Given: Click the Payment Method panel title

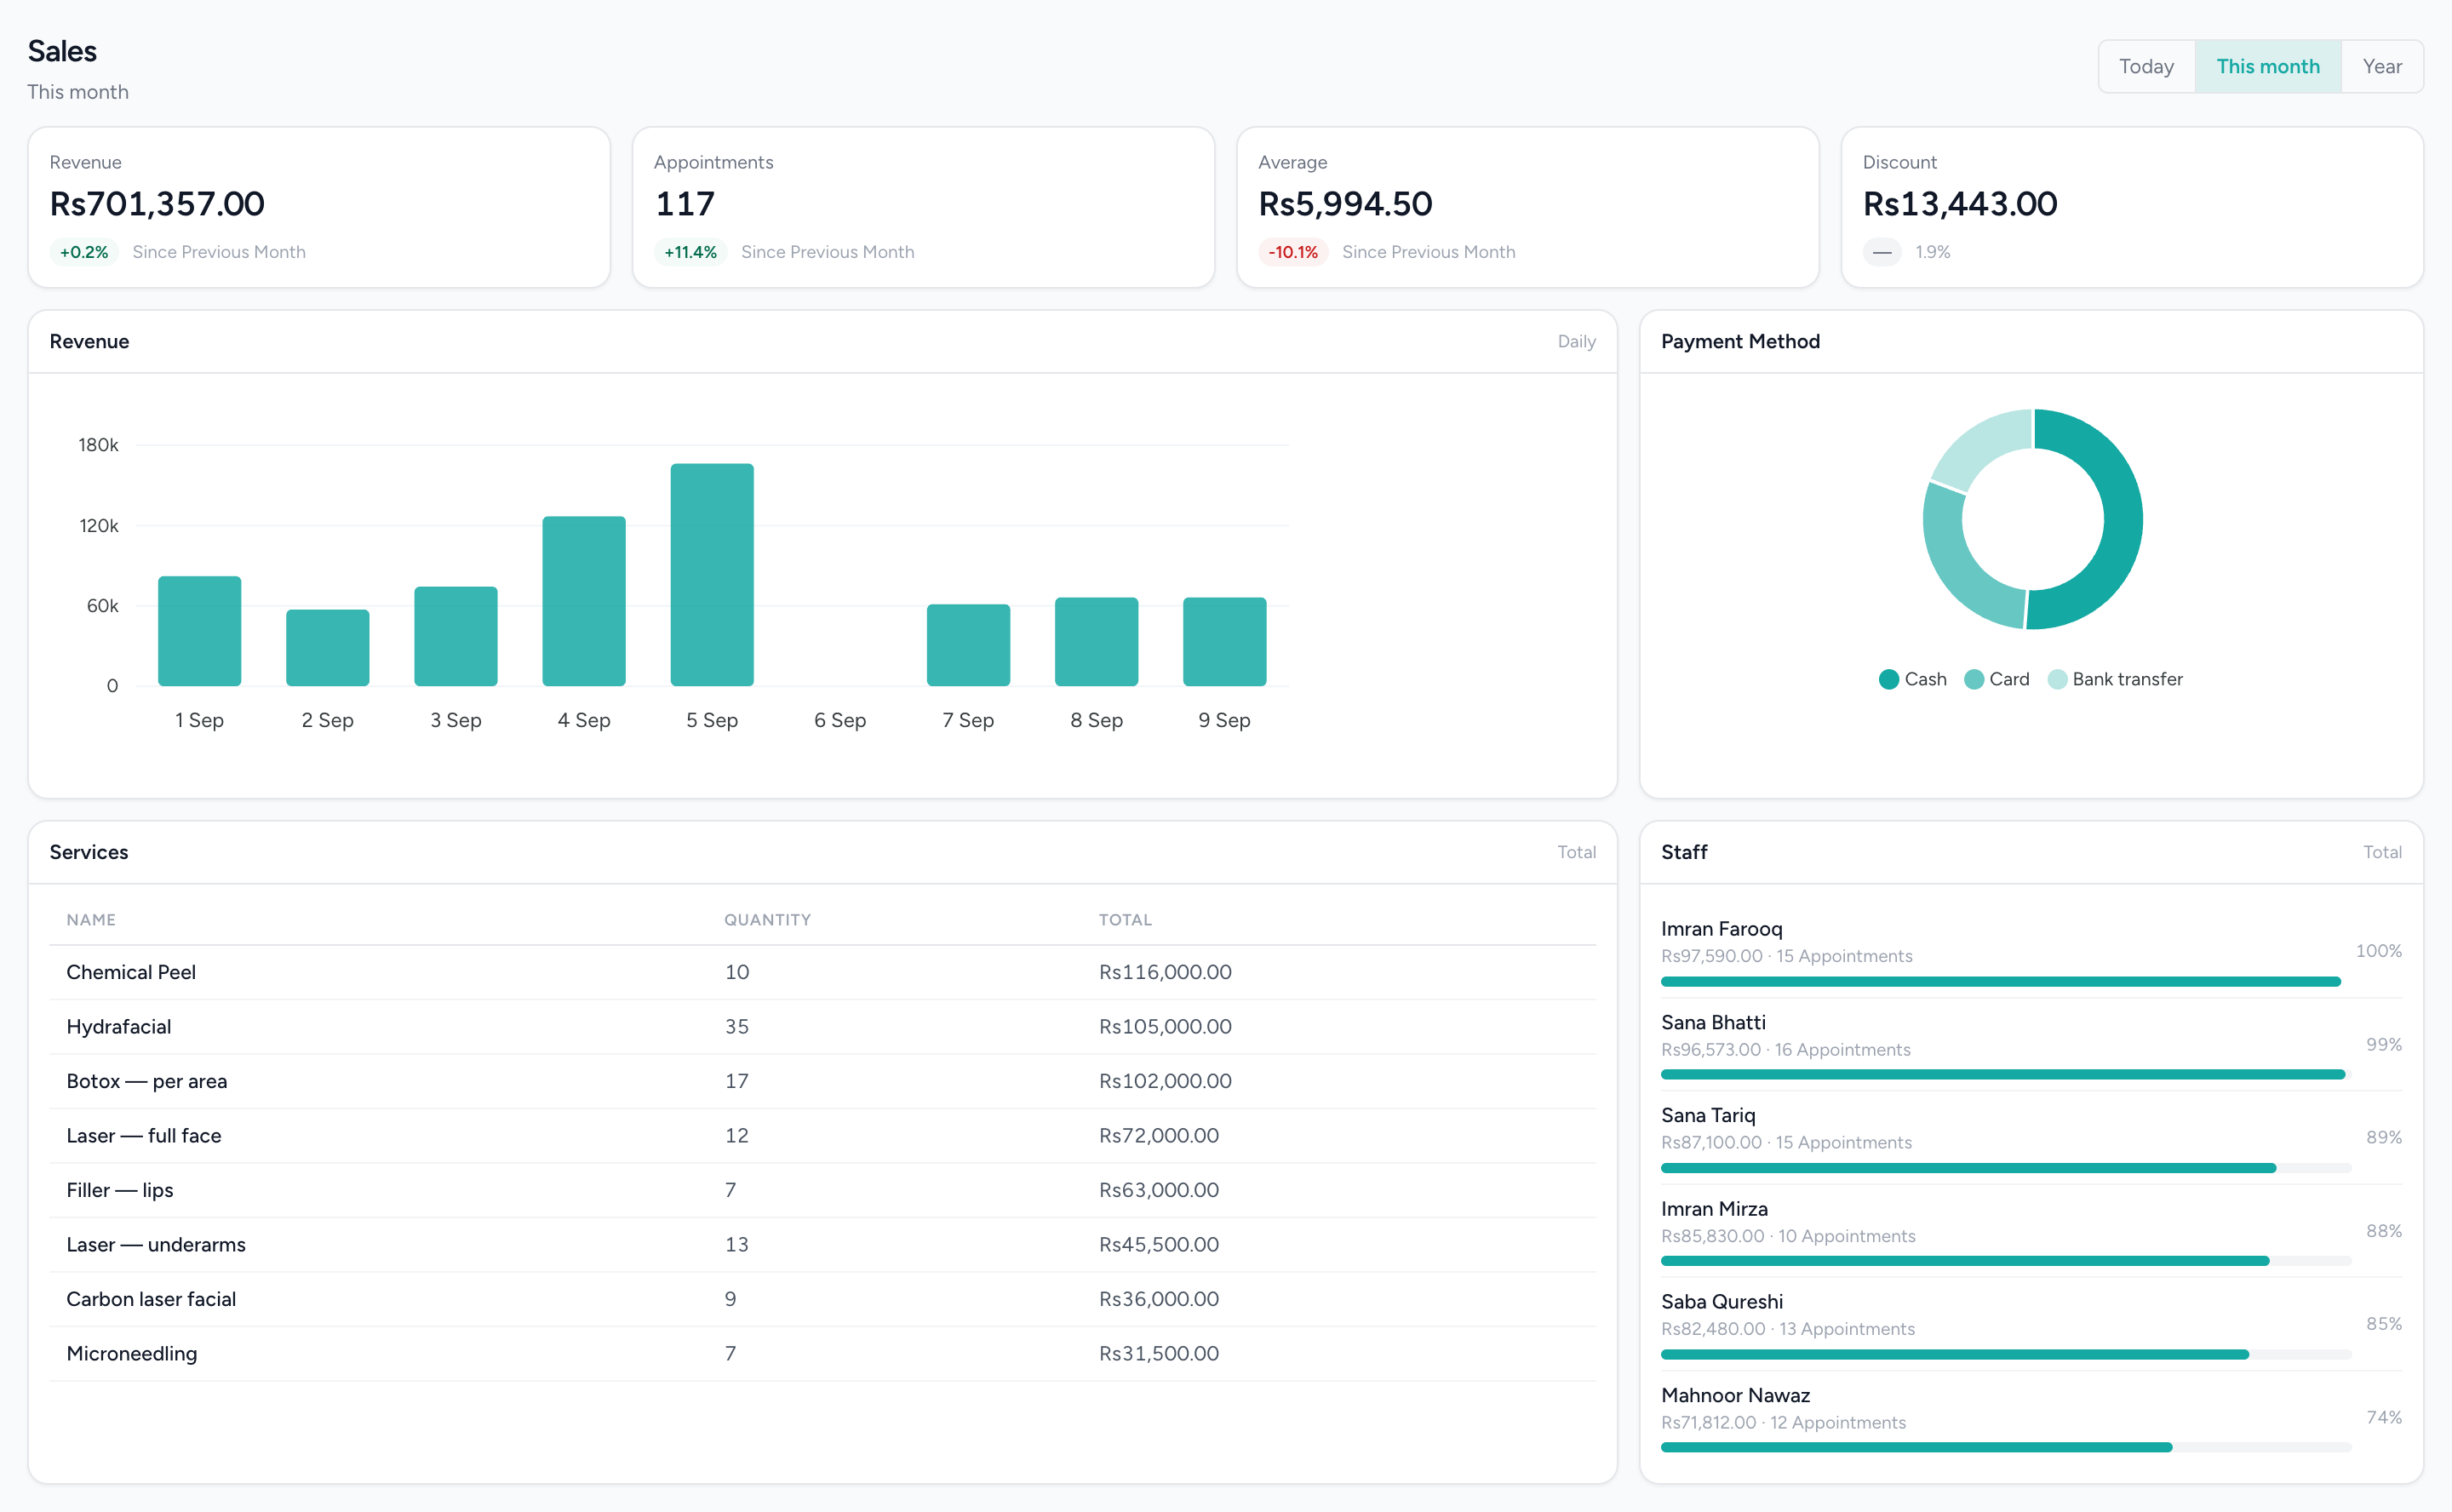Looking at the screenshot, I should (x=1740, y=341).
